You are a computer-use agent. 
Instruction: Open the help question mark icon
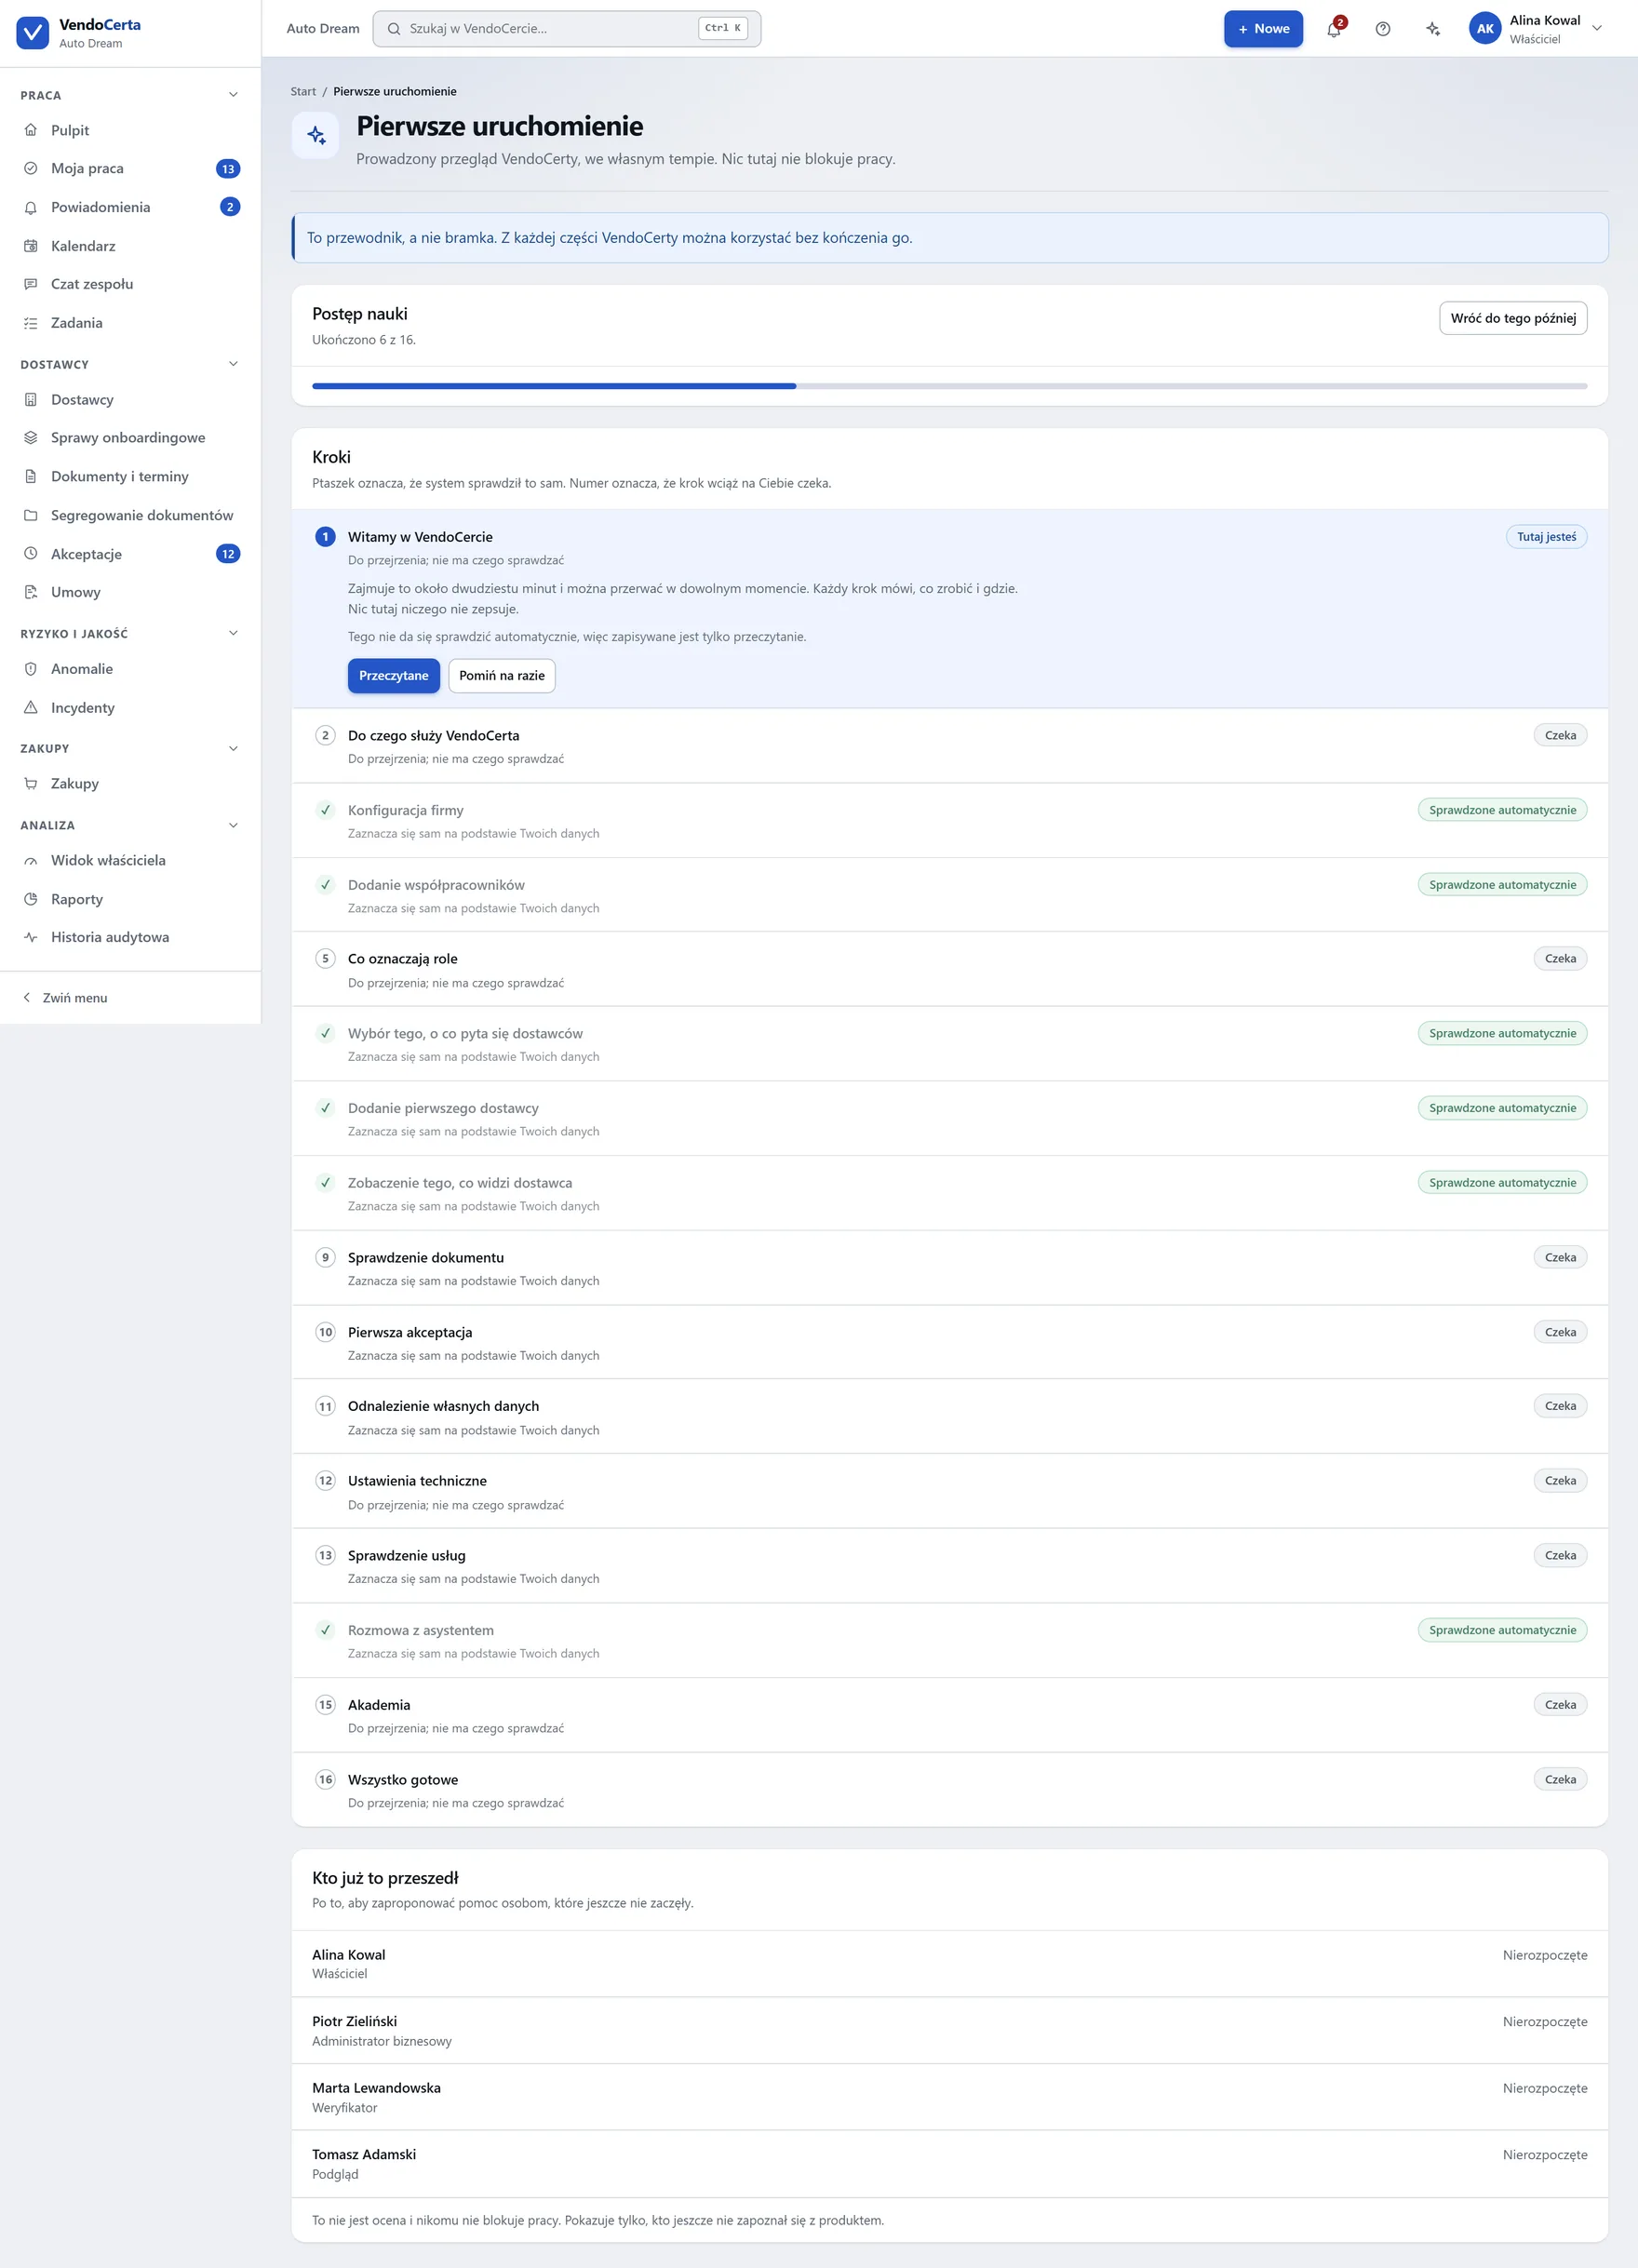coord(1383,29)
